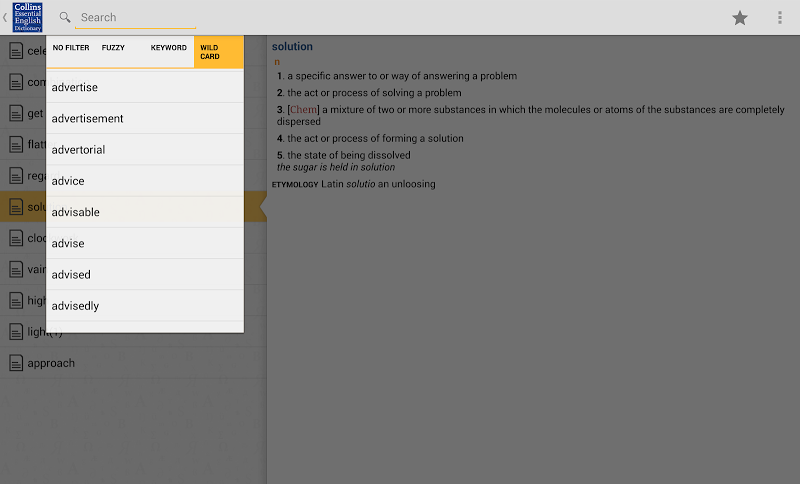This screenshot has width=800, height=484.
Task: Tap the 'solution' headword in the definition
Action: pyautogui.click(x=292, y=46)
